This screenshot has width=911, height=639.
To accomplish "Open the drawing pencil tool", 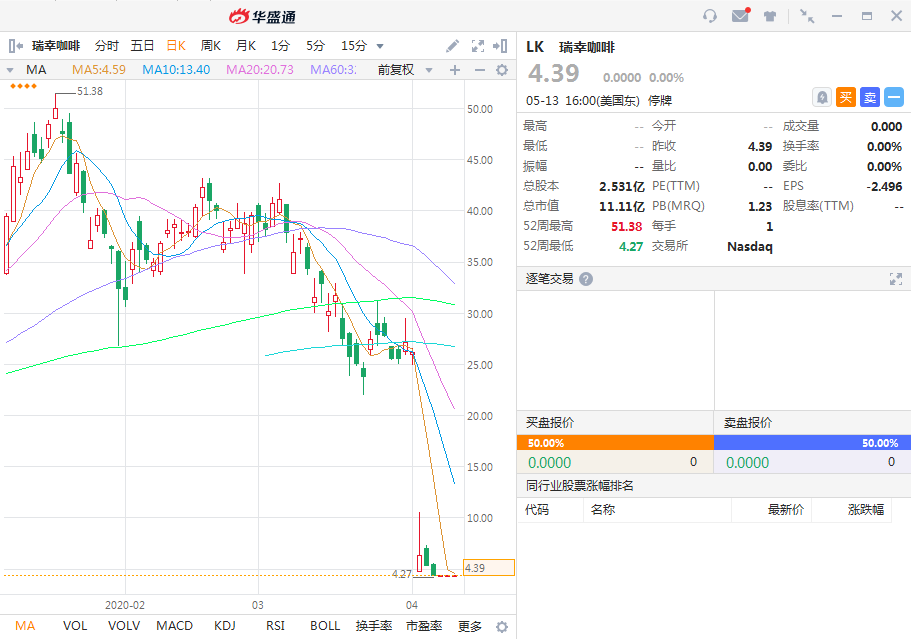I will coord(453,46).
